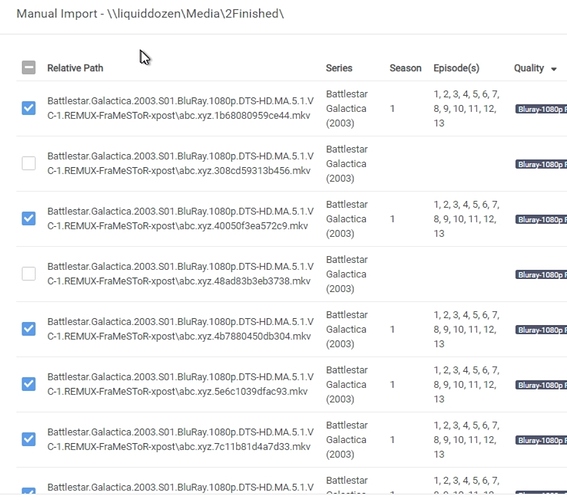Sort by the Series column header
The width and height of the screenshot is (567, 500).
(x=339, y=68)
